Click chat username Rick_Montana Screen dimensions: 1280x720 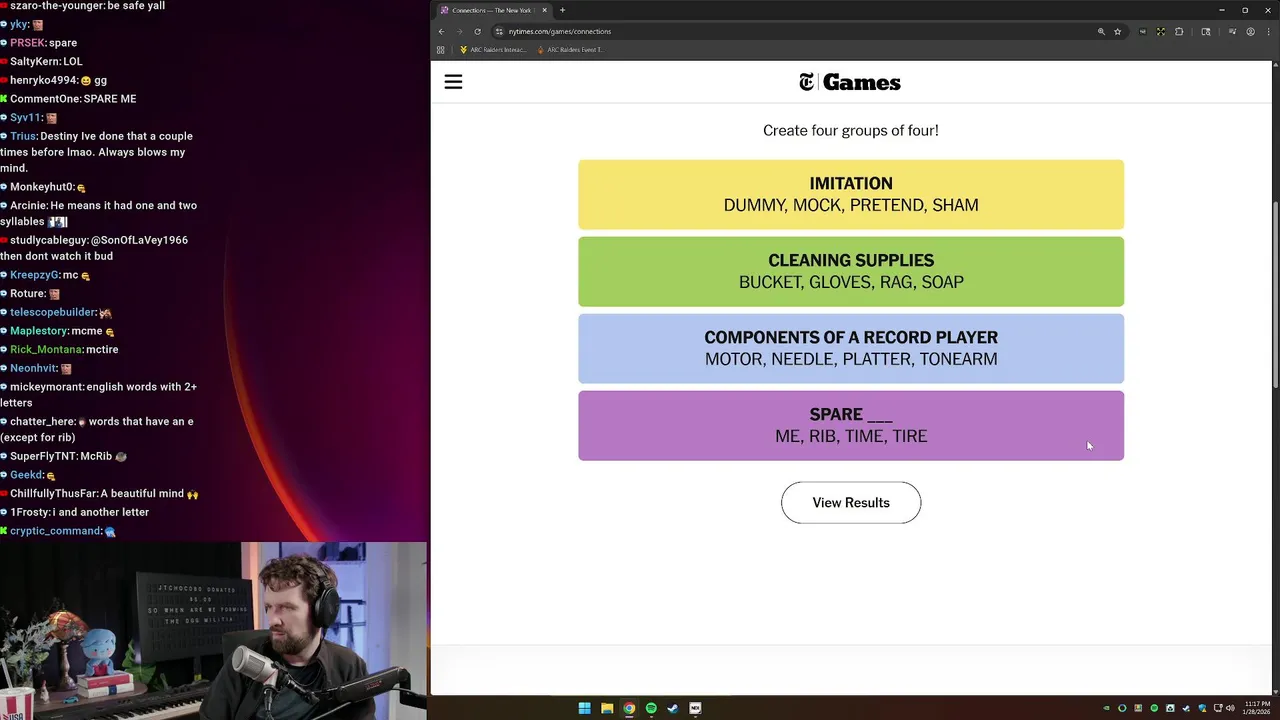coord(46,350)
